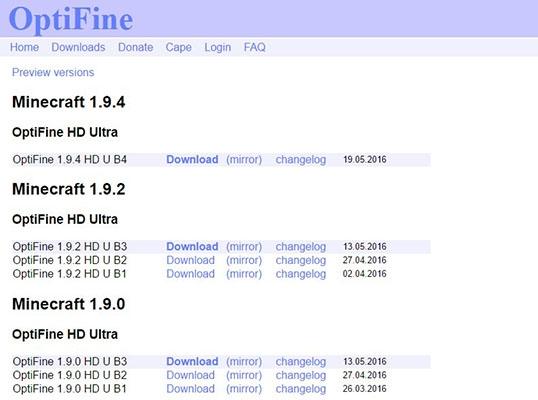Download OptiFine 1.9.0 HD U B2
This screenshot has width=538, height=400.
[x=190, y=375]
